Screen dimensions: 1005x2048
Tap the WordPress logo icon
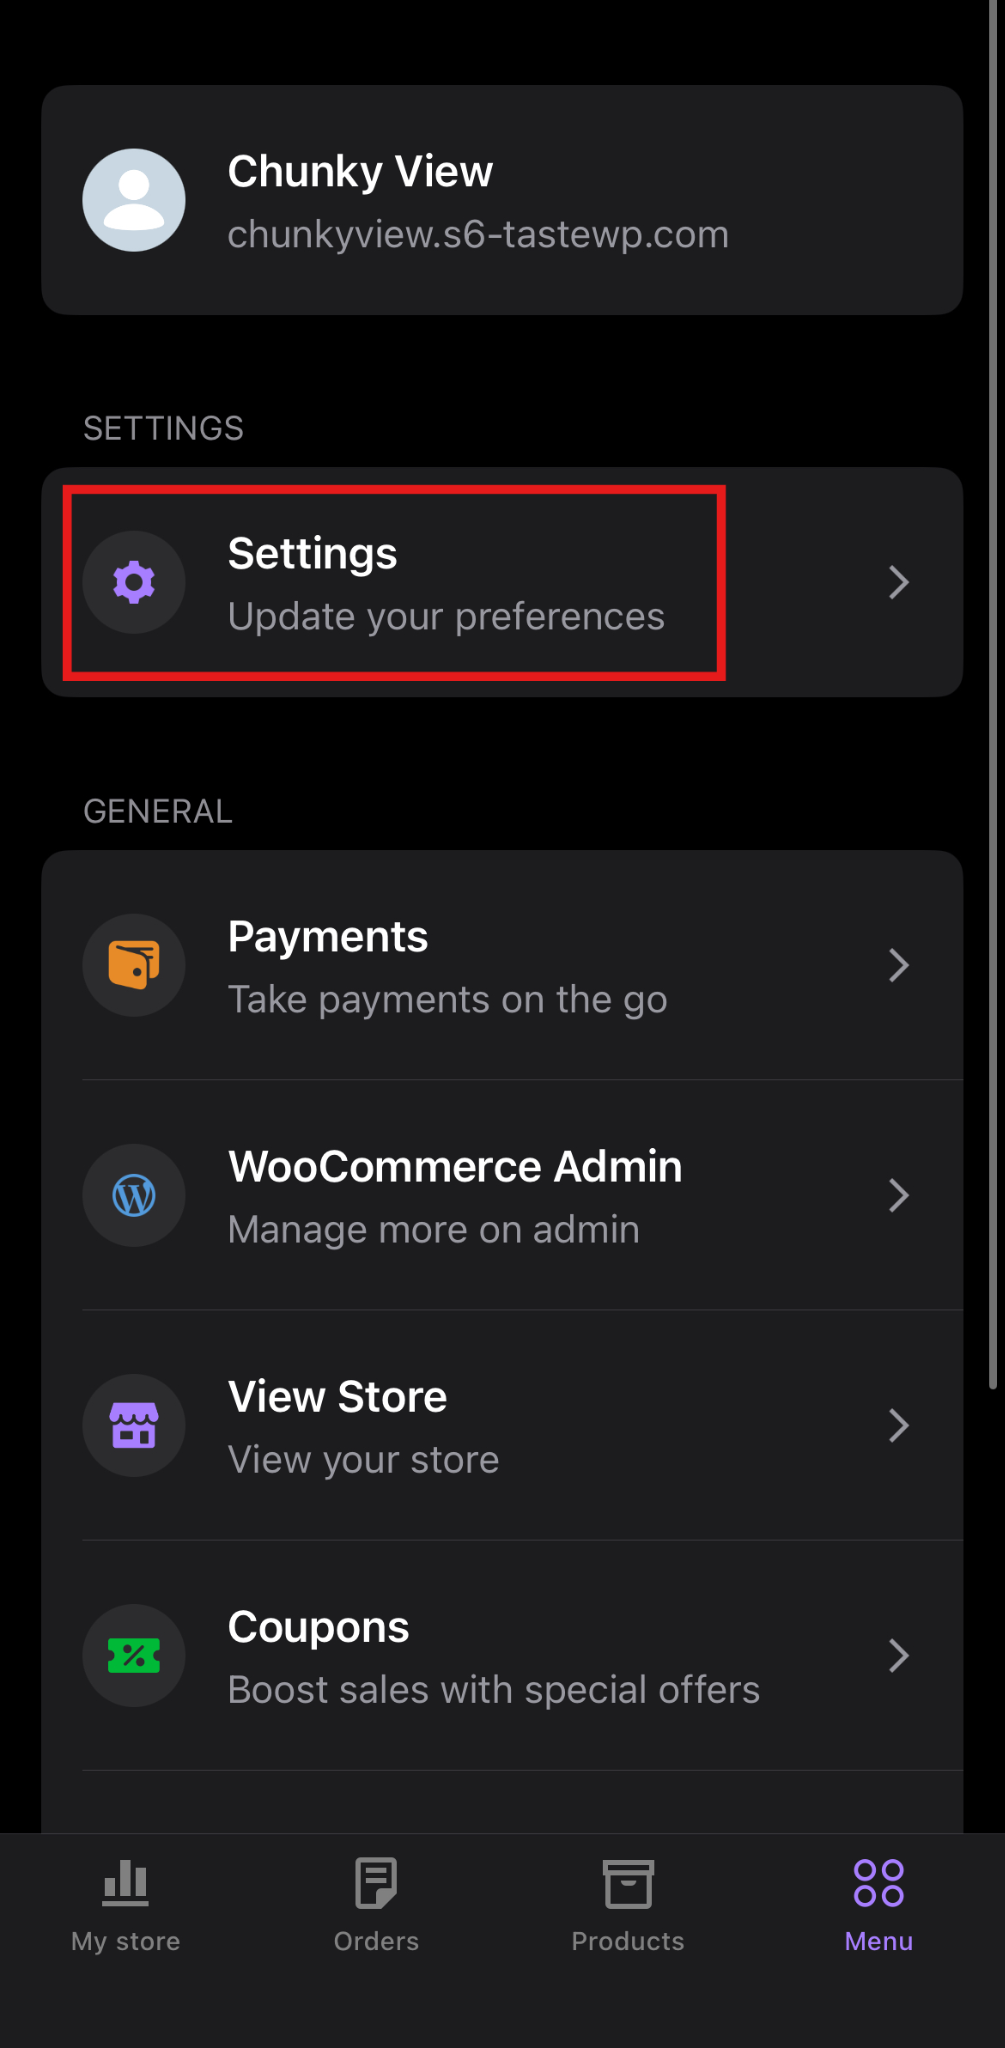[134, 1195]
